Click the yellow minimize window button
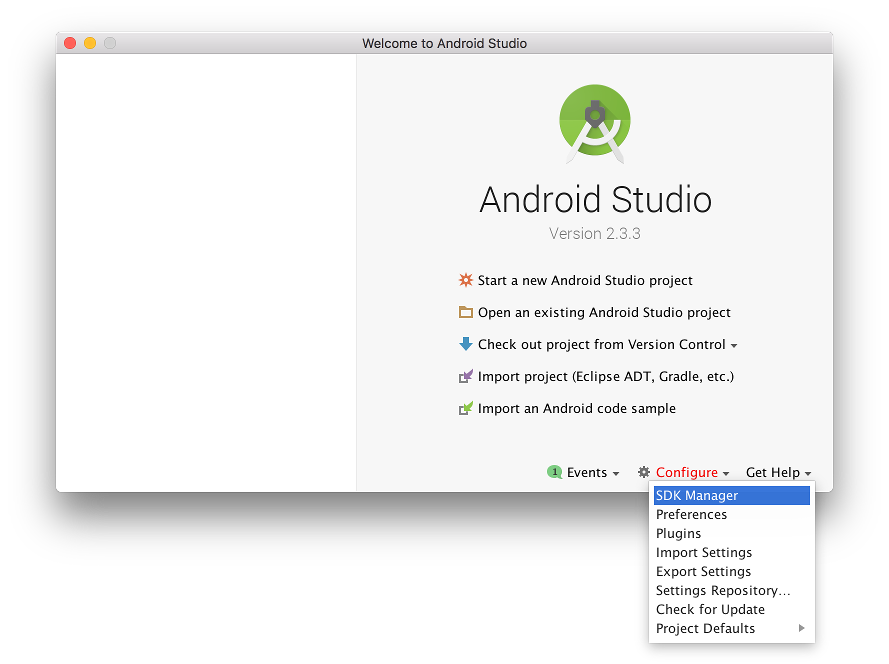Screen dimensions: 889x664 coord(90,43)
